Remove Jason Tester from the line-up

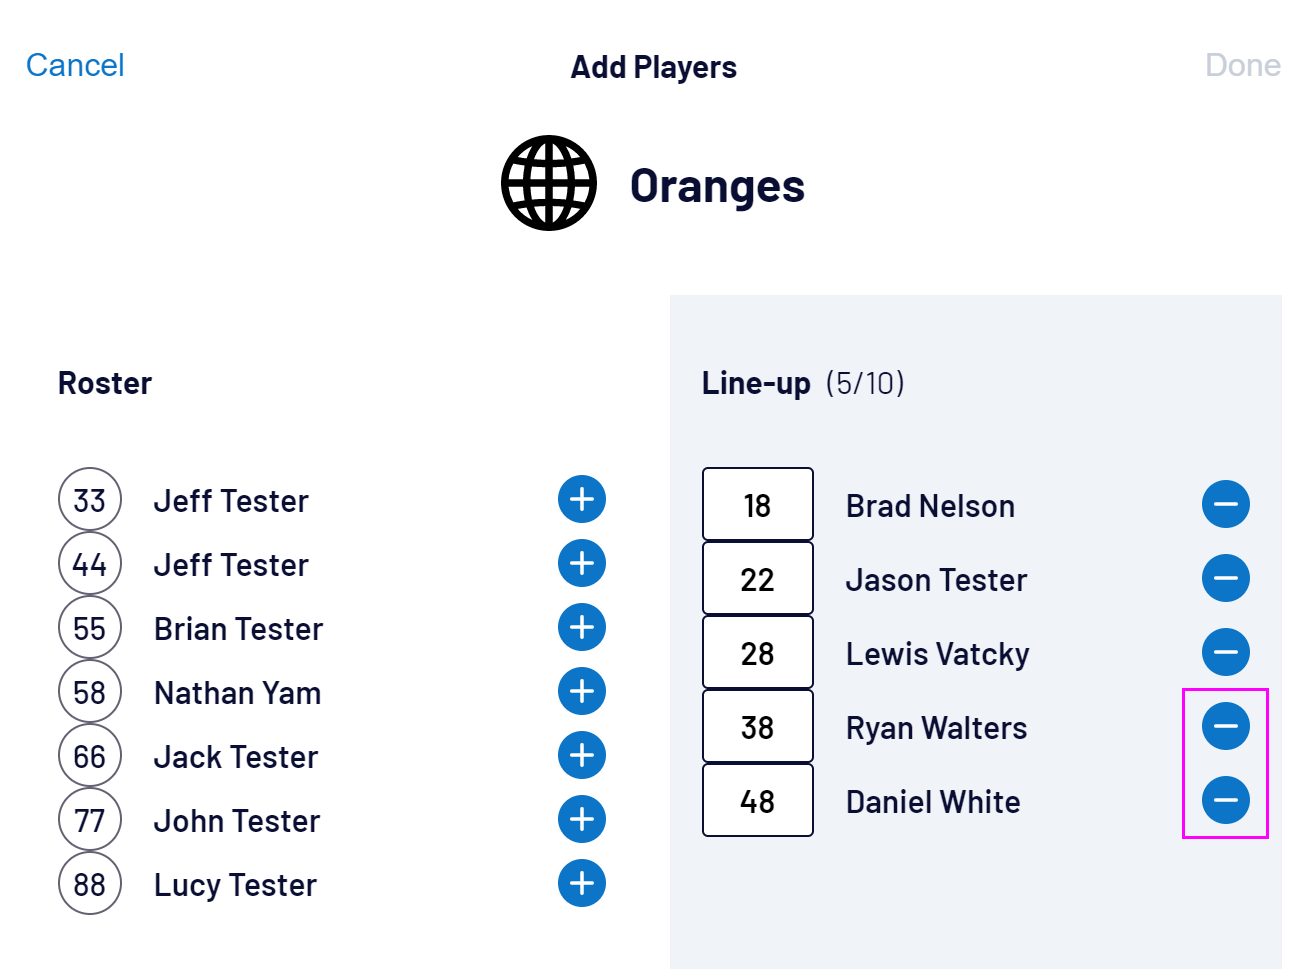tap(1225, 578)
